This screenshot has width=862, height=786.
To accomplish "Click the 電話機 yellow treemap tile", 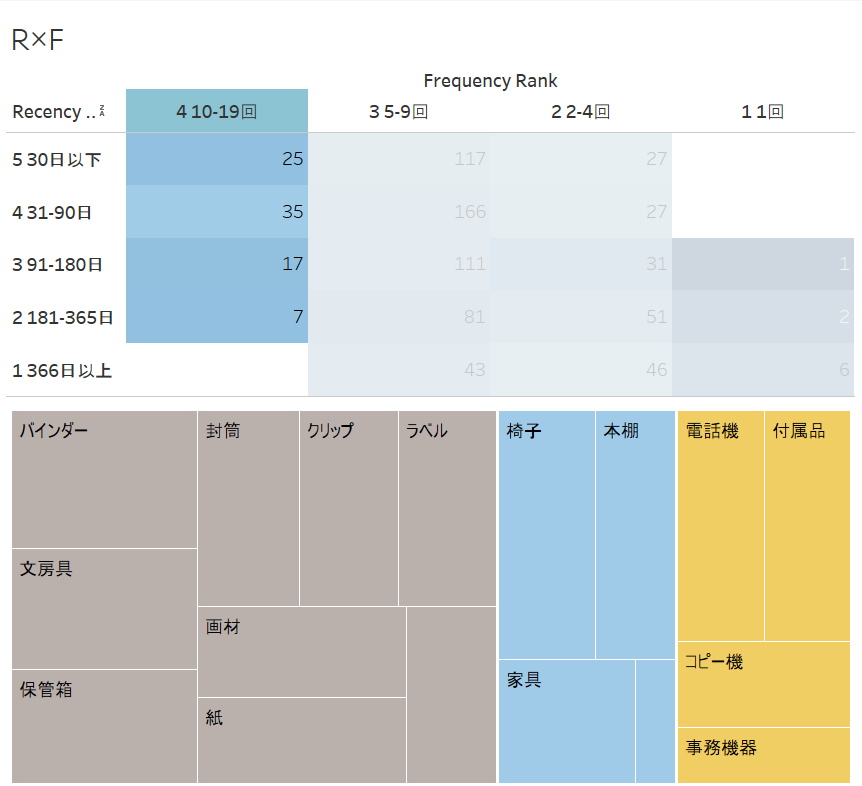I will pos(721,525).
